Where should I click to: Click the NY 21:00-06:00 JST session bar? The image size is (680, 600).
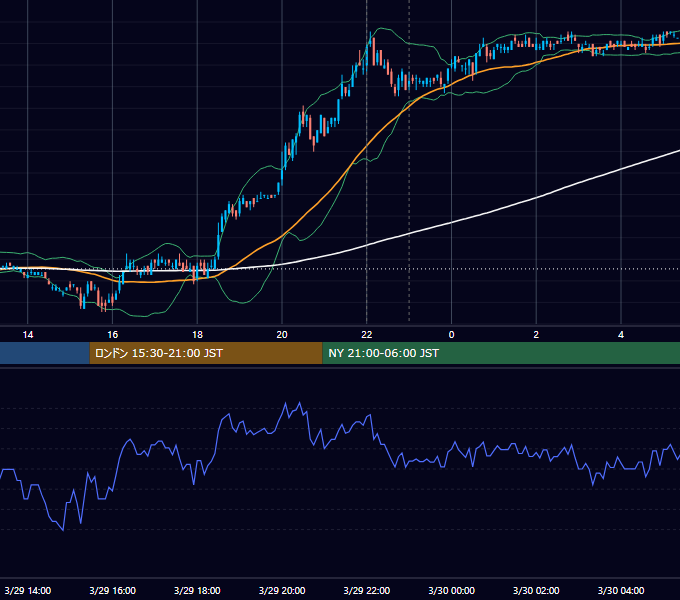point(501,353)
